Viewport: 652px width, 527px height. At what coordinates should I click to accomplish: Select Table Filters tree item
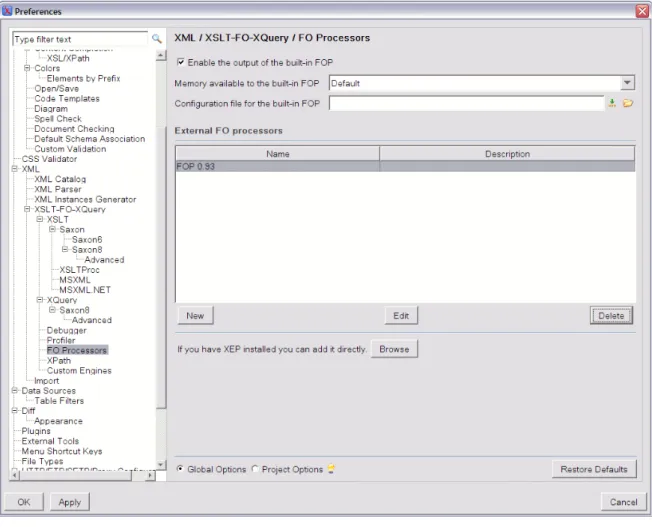(x=59, y=401)
